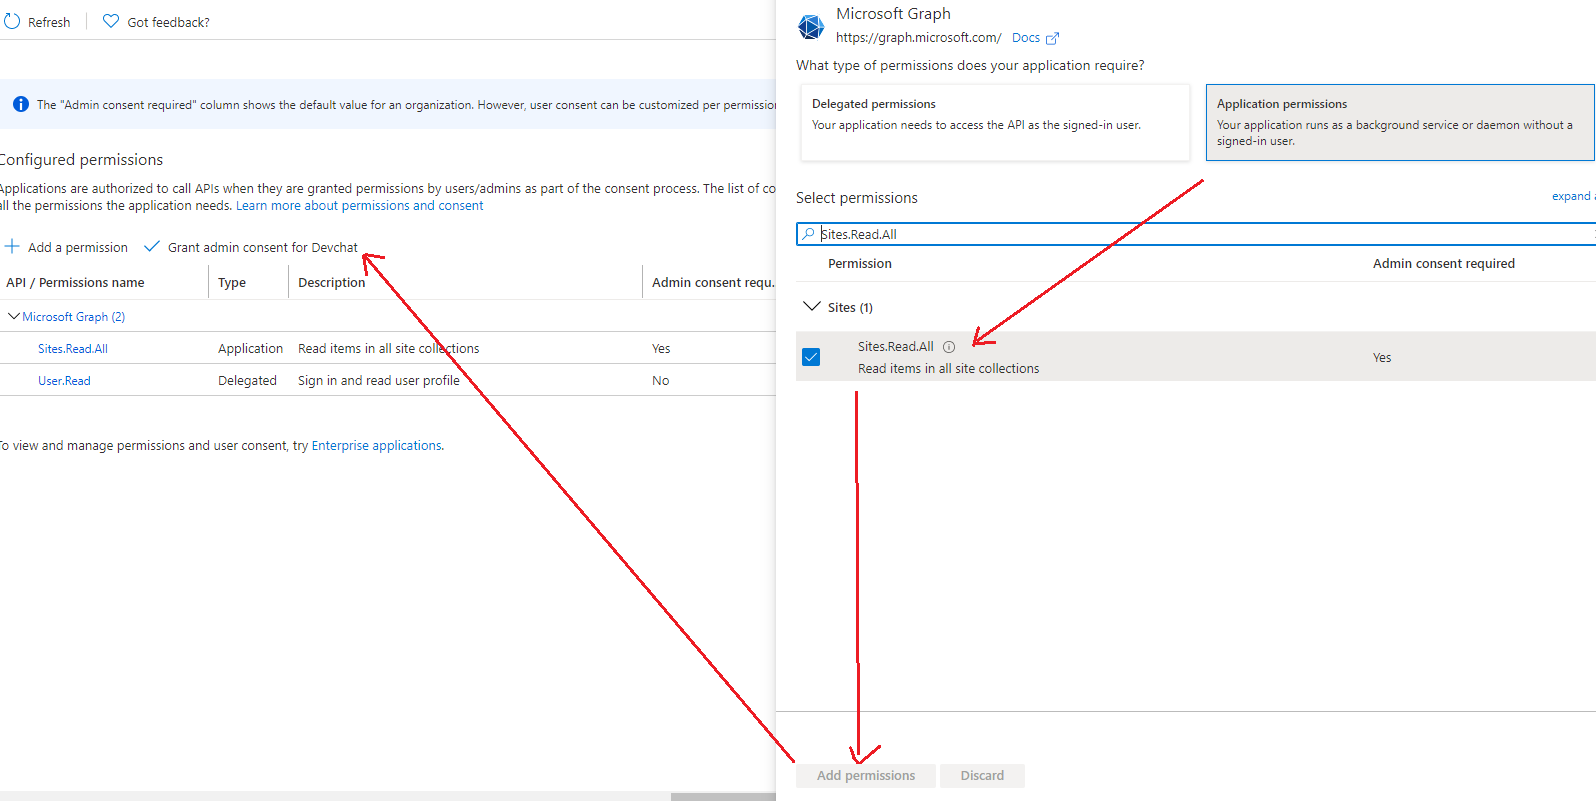This screenshot has width=1596, height=801.
Task: Click Grant admin consent for Devchat
Action: (263, 247)
